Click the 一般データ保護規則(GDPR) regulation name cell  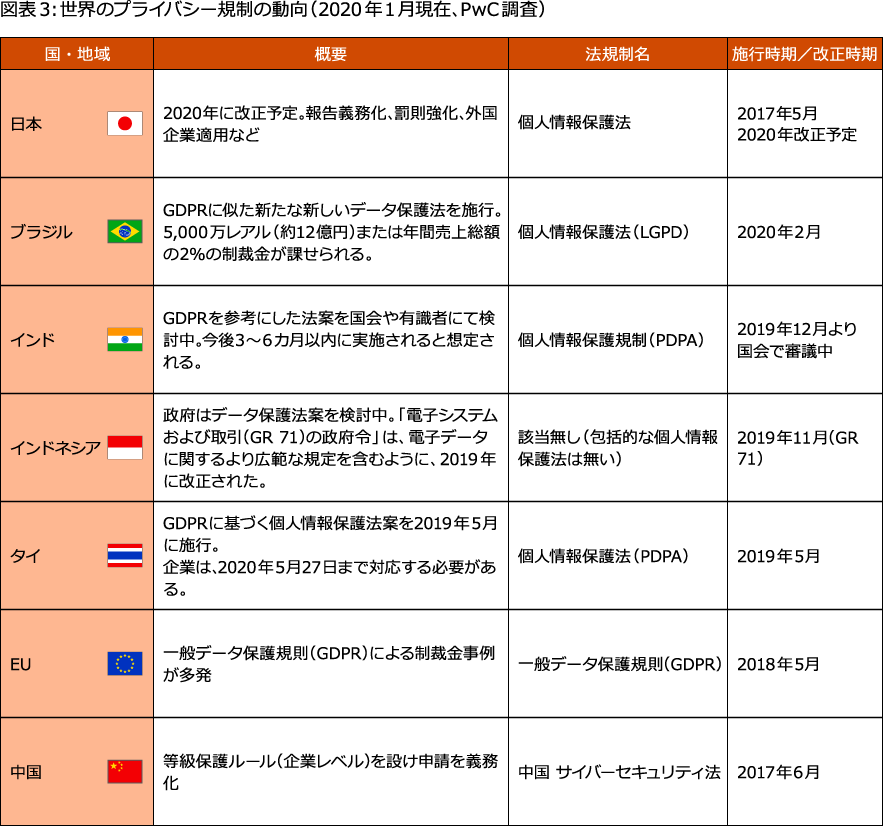click(620, 664)
